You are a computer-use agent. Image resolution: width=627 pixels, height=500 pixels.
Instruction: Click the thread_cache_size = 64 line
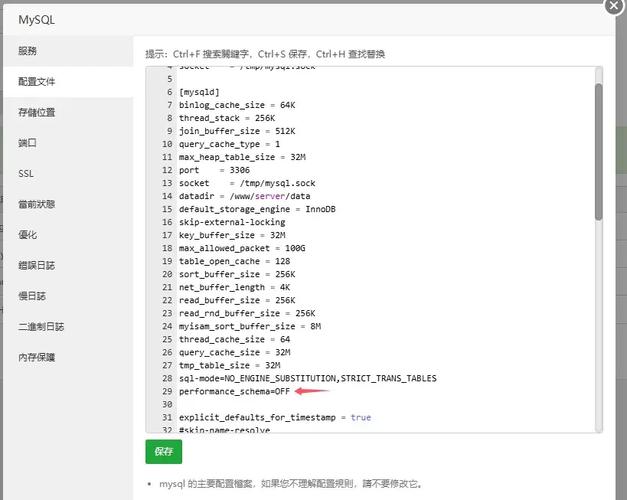pos(234,339)
